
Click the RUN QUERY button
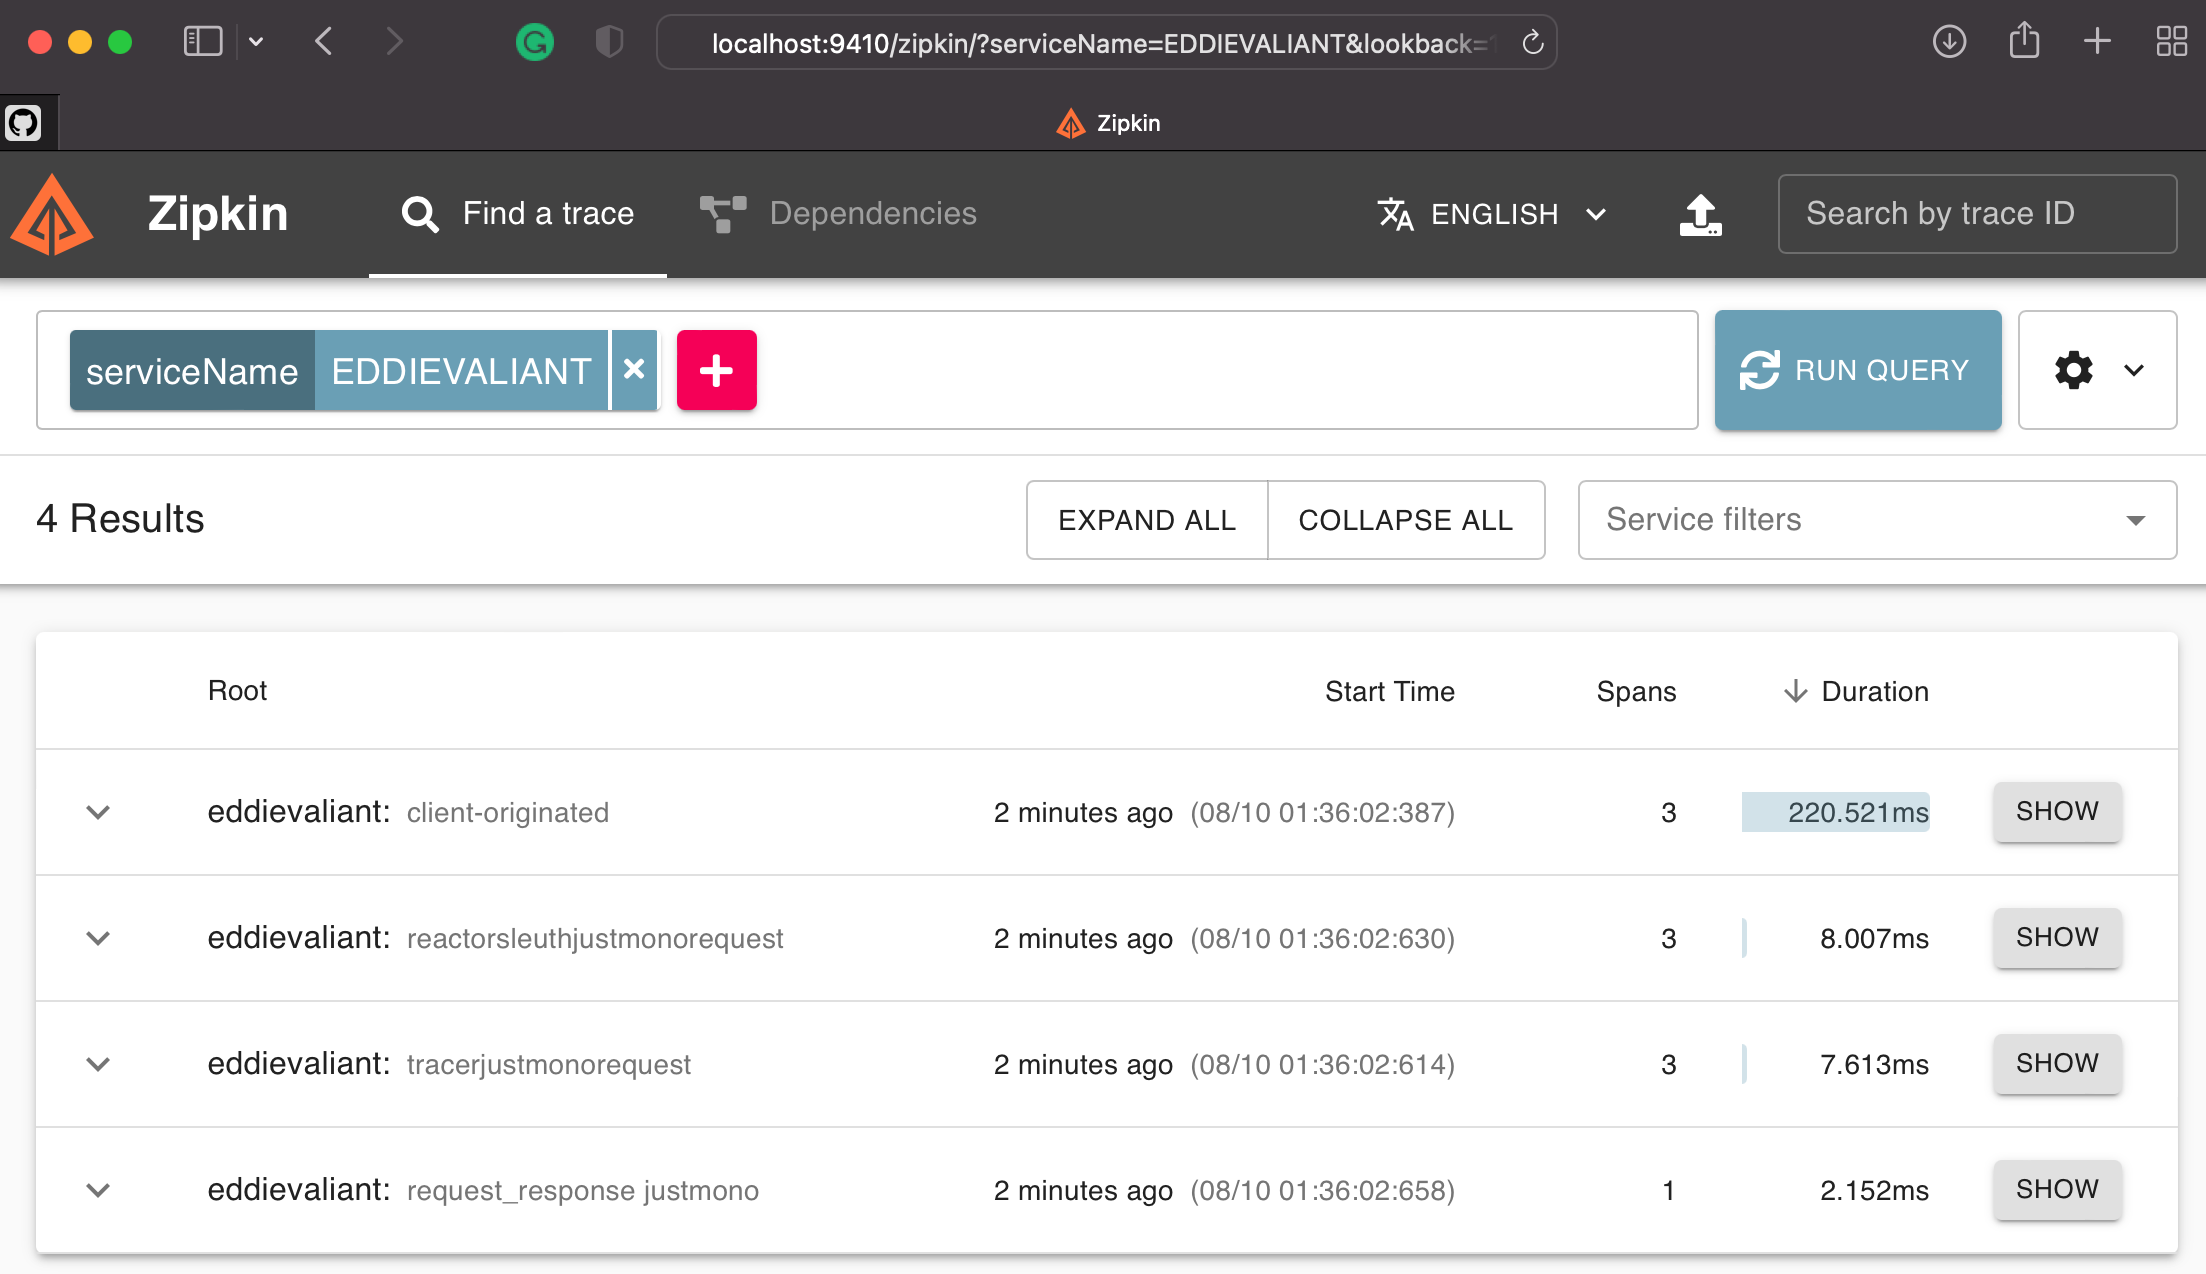point(1857,370)
